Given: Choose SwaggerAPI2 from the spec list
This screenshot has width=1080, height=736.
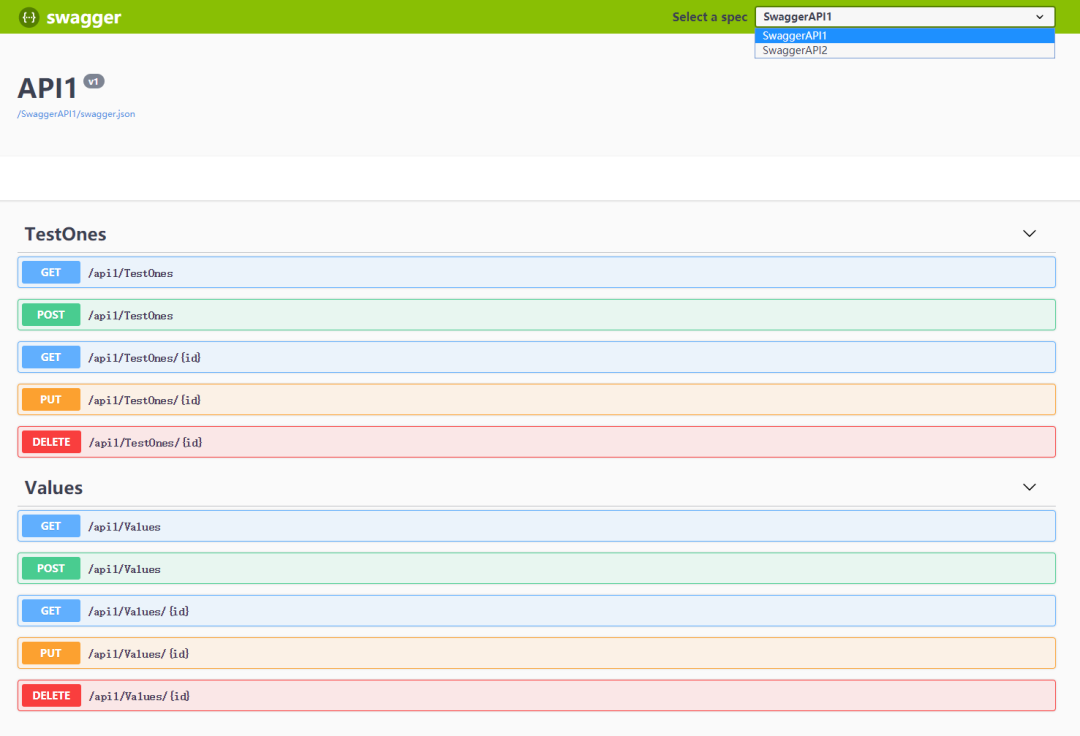Looking at the screenshot, I should pyautogui.click(x=904, y=50).
